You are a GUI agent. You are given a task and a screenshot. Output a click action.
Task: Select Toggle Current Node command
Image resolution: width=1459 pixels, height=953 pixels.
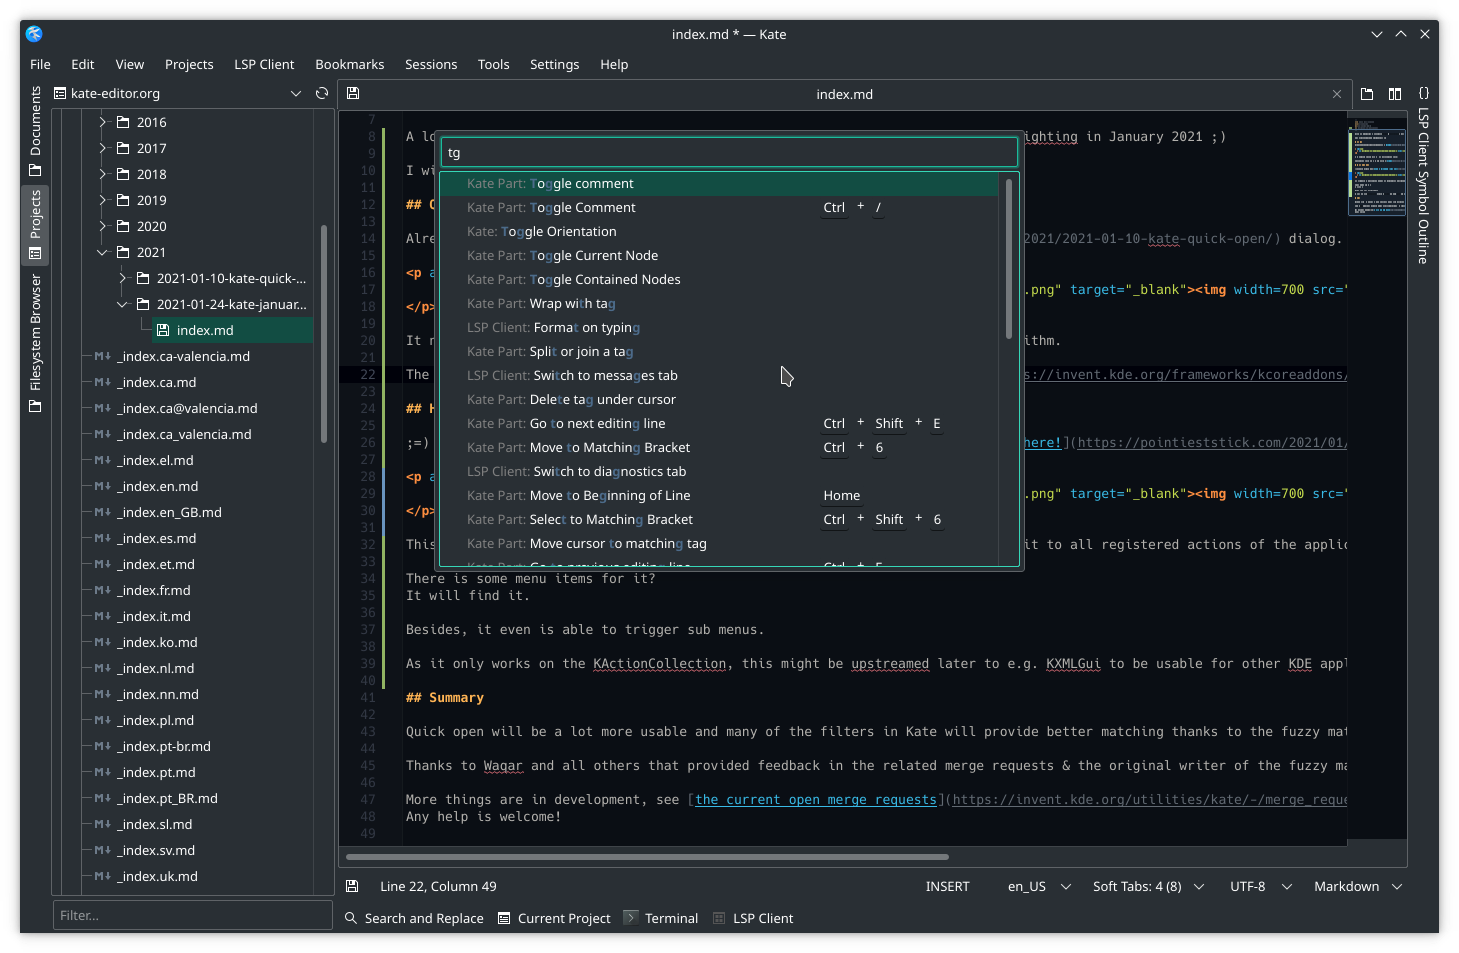click(719, 255)
